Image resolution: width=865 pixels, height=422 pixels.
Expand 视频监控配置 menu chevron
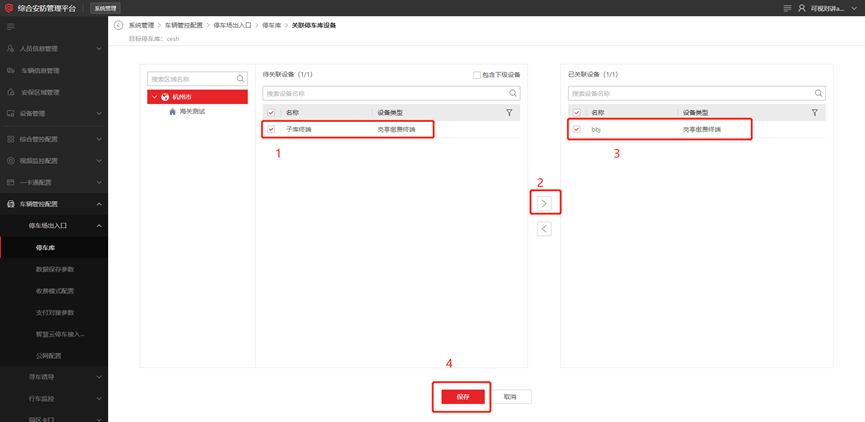point(99,161)
